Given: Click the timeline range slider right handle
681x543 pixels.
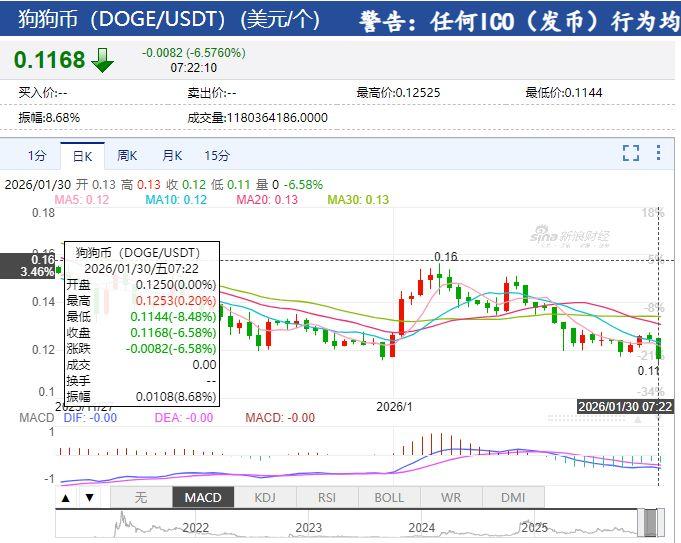Looking at the screenshot, I should pyautogui.click(x=661, y=523).
